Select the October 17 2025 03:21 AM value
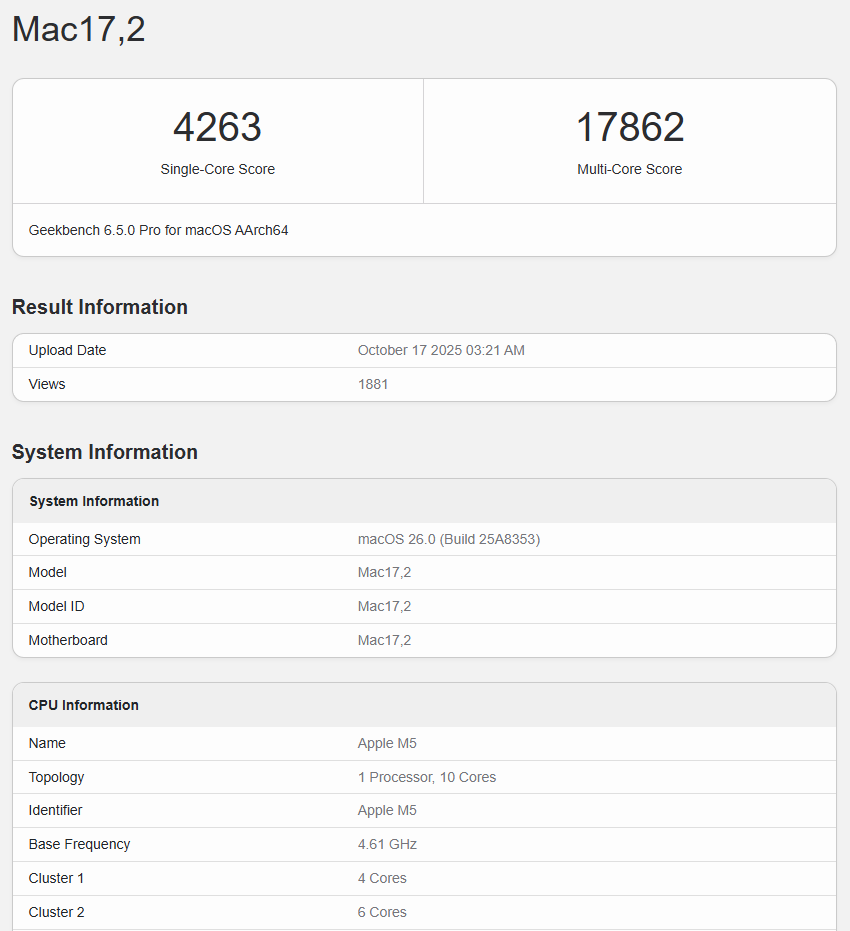 pyautogui.click(x=441, y=350)
